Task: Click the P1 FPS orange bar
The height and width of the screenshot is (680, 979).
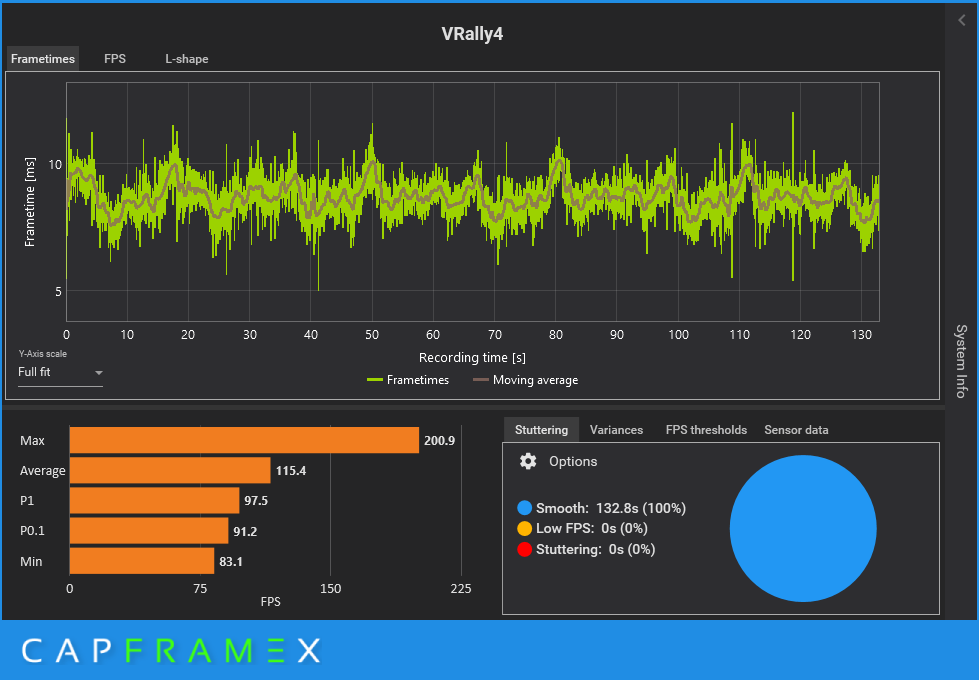Action: (154, 500)
